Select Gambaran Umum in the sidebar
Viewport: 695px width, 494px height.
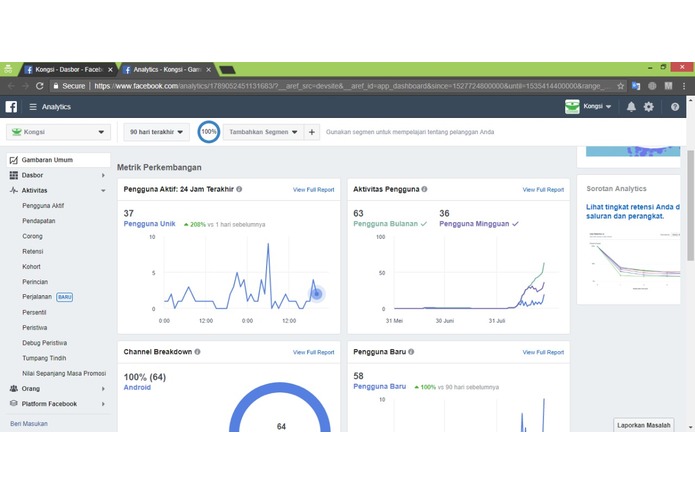pos(59,160)
